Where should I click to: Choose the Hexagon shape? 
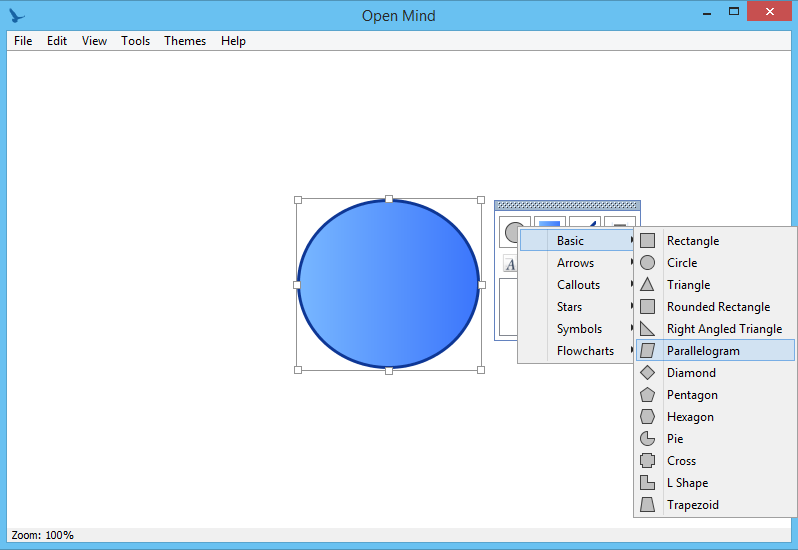pos(715,417)
